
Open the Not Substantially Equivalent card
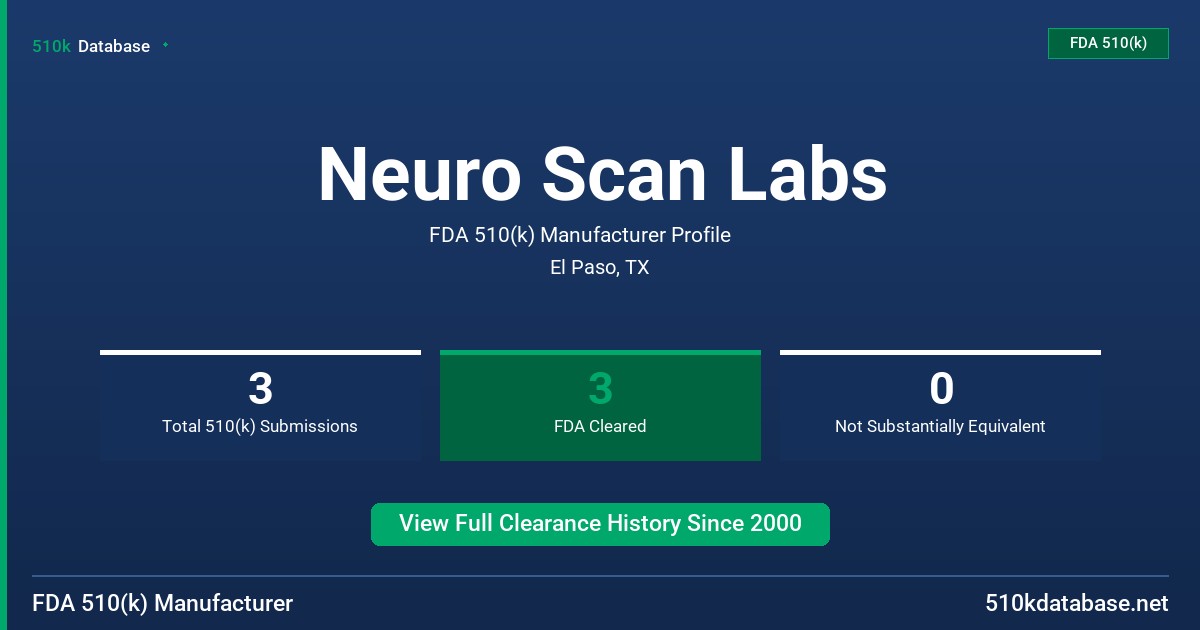tap(940, 405)
